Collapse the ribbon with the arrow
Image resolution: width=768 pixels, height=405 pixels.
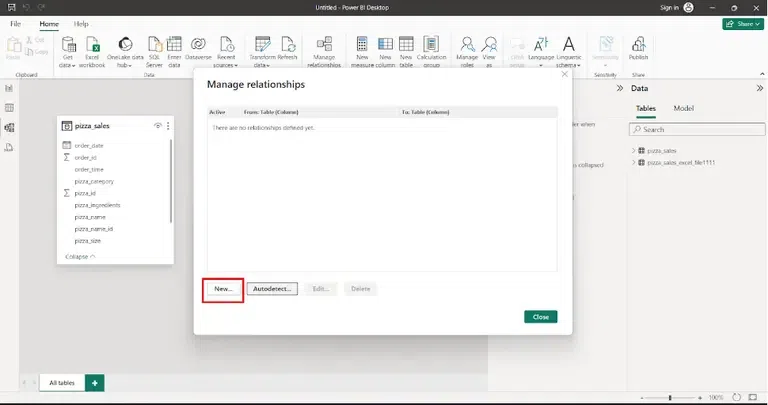point(762,74)
